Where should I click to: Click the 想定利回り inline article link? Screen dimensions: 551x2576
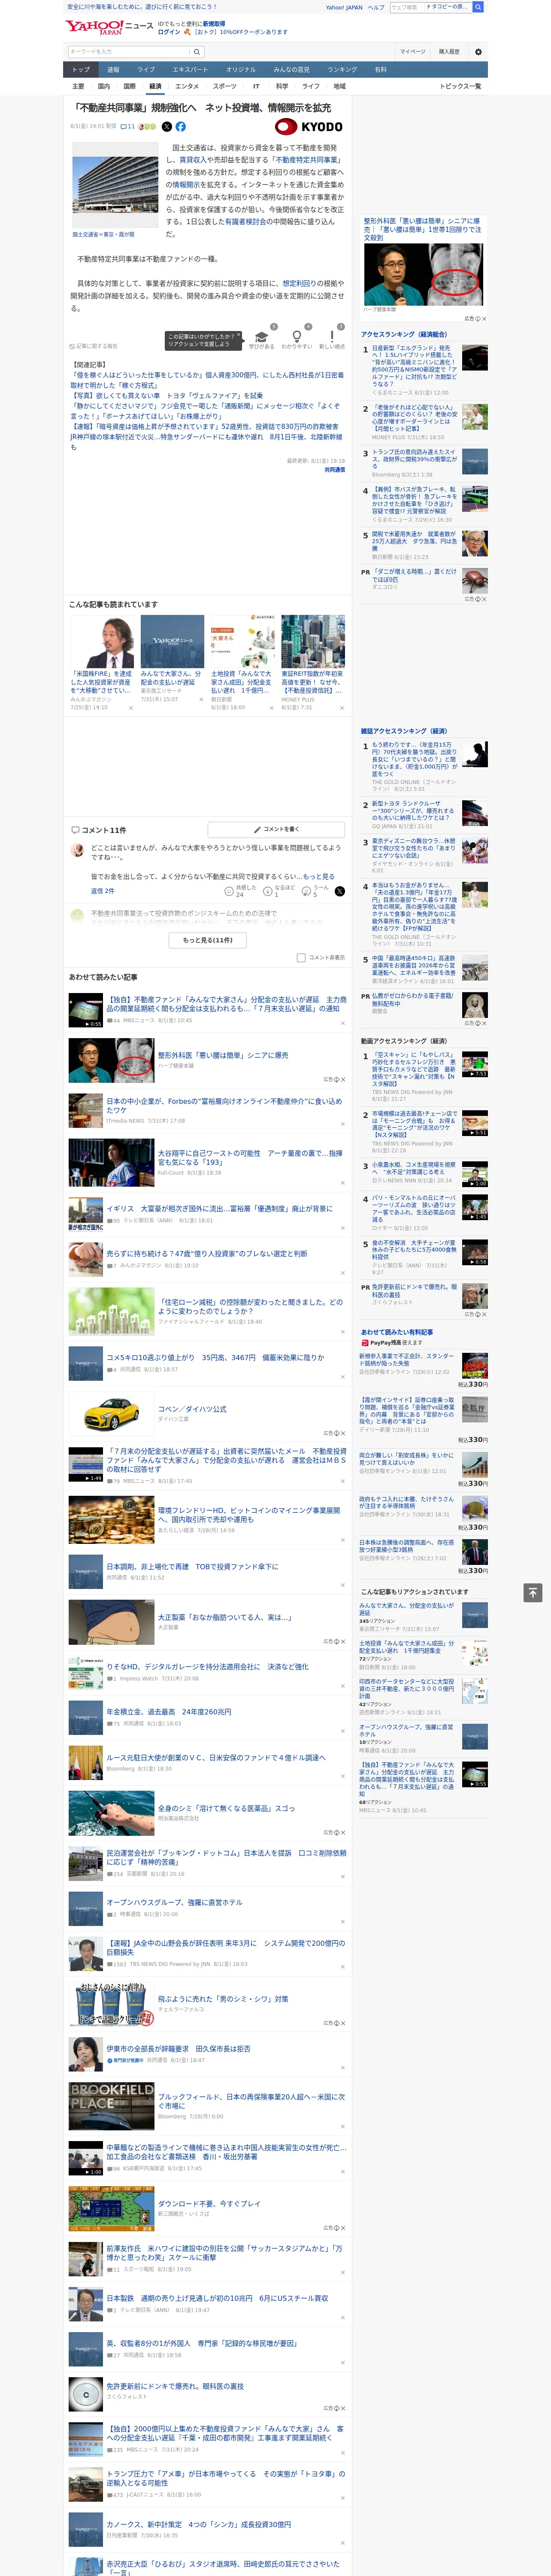click(x=301, y=283)
